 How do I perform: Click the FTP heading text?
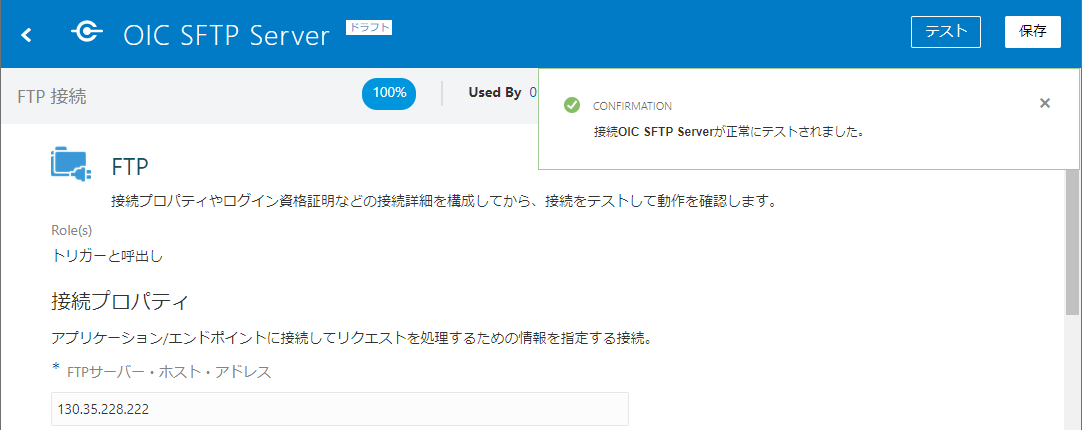point(130,166)
